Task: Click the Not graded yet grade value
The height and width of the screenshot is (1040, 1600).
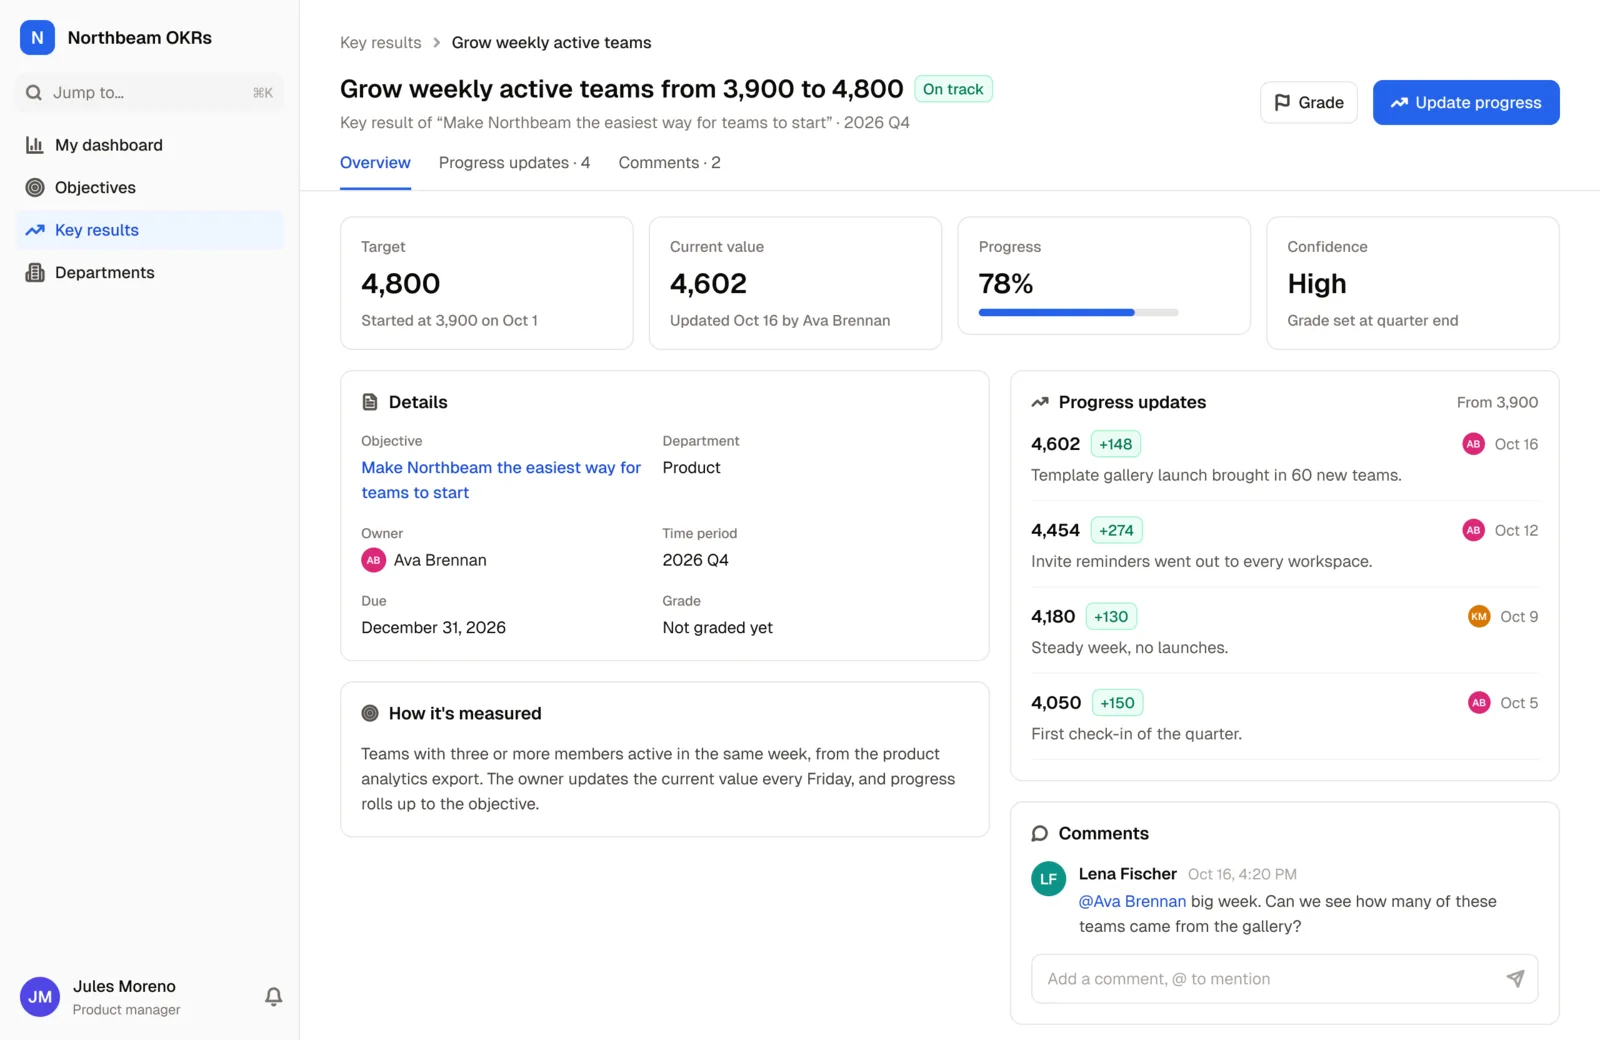Action: 717,628
